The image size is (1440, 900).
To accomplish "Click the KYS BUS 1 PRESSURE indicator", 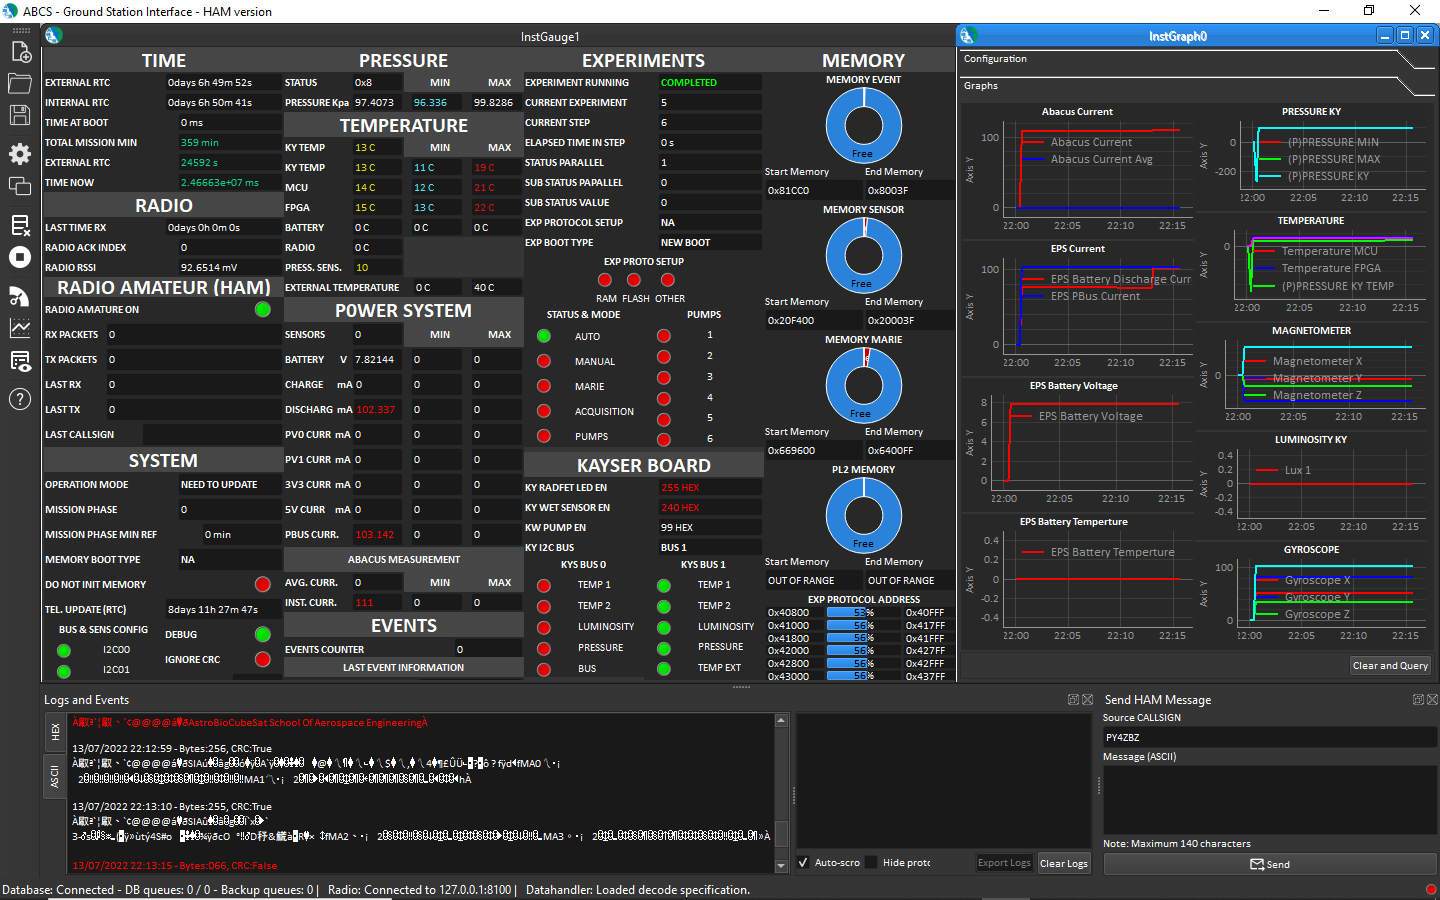I will point(664,648).
